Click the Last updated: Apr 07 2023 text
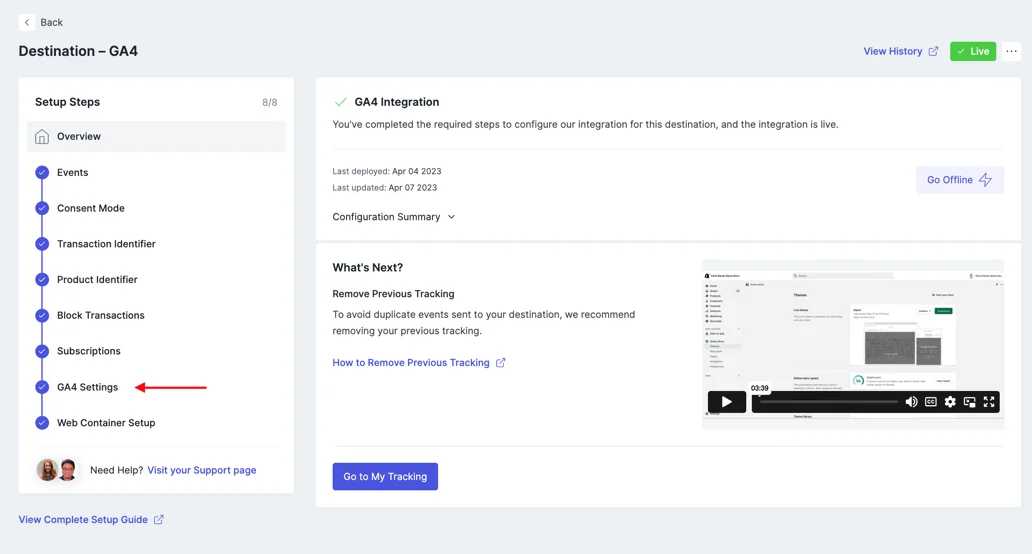 385,188
